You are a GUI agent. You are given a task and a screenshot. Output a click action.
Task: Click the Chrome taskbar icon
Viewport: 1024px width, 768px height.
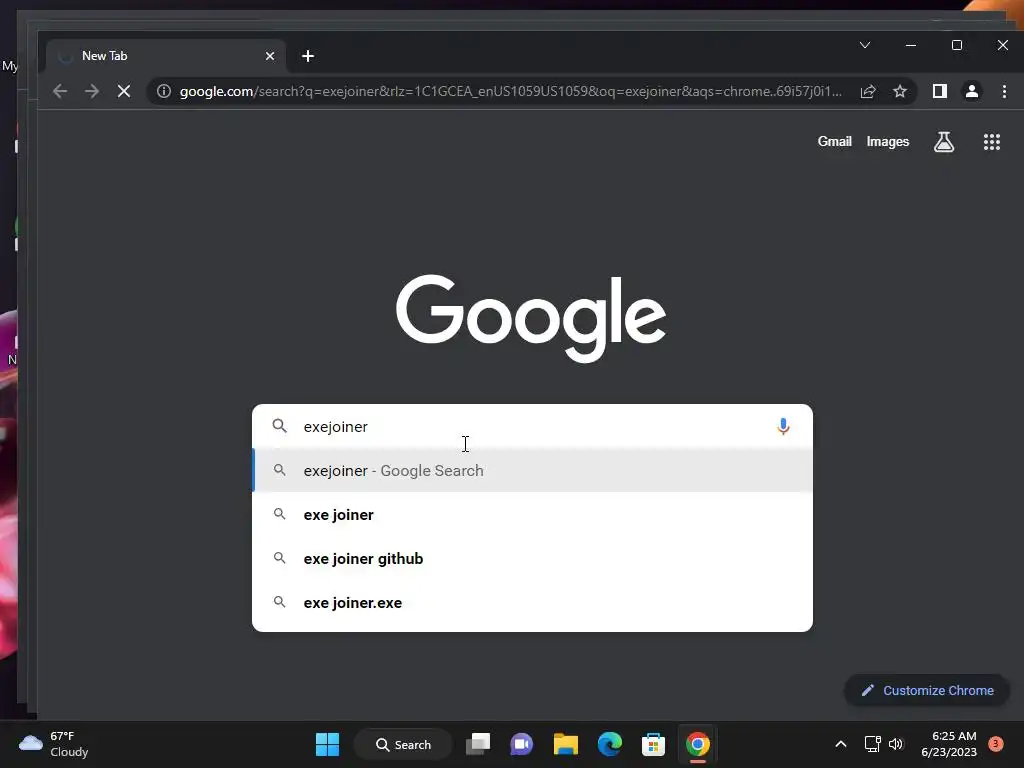coord(697,744)
